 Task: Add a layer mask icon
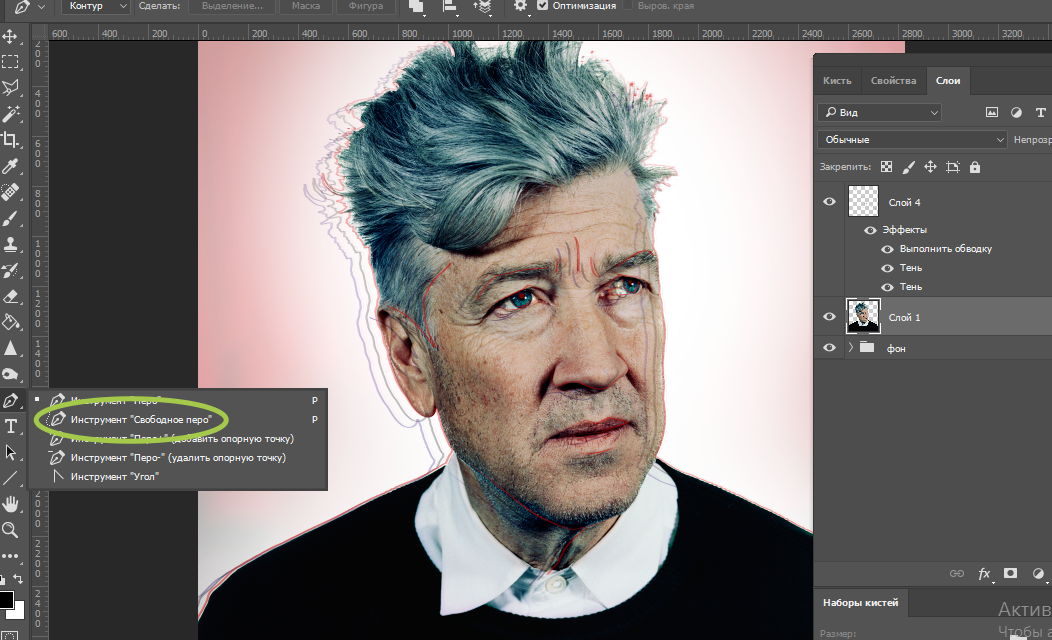tap(1010, 574)
